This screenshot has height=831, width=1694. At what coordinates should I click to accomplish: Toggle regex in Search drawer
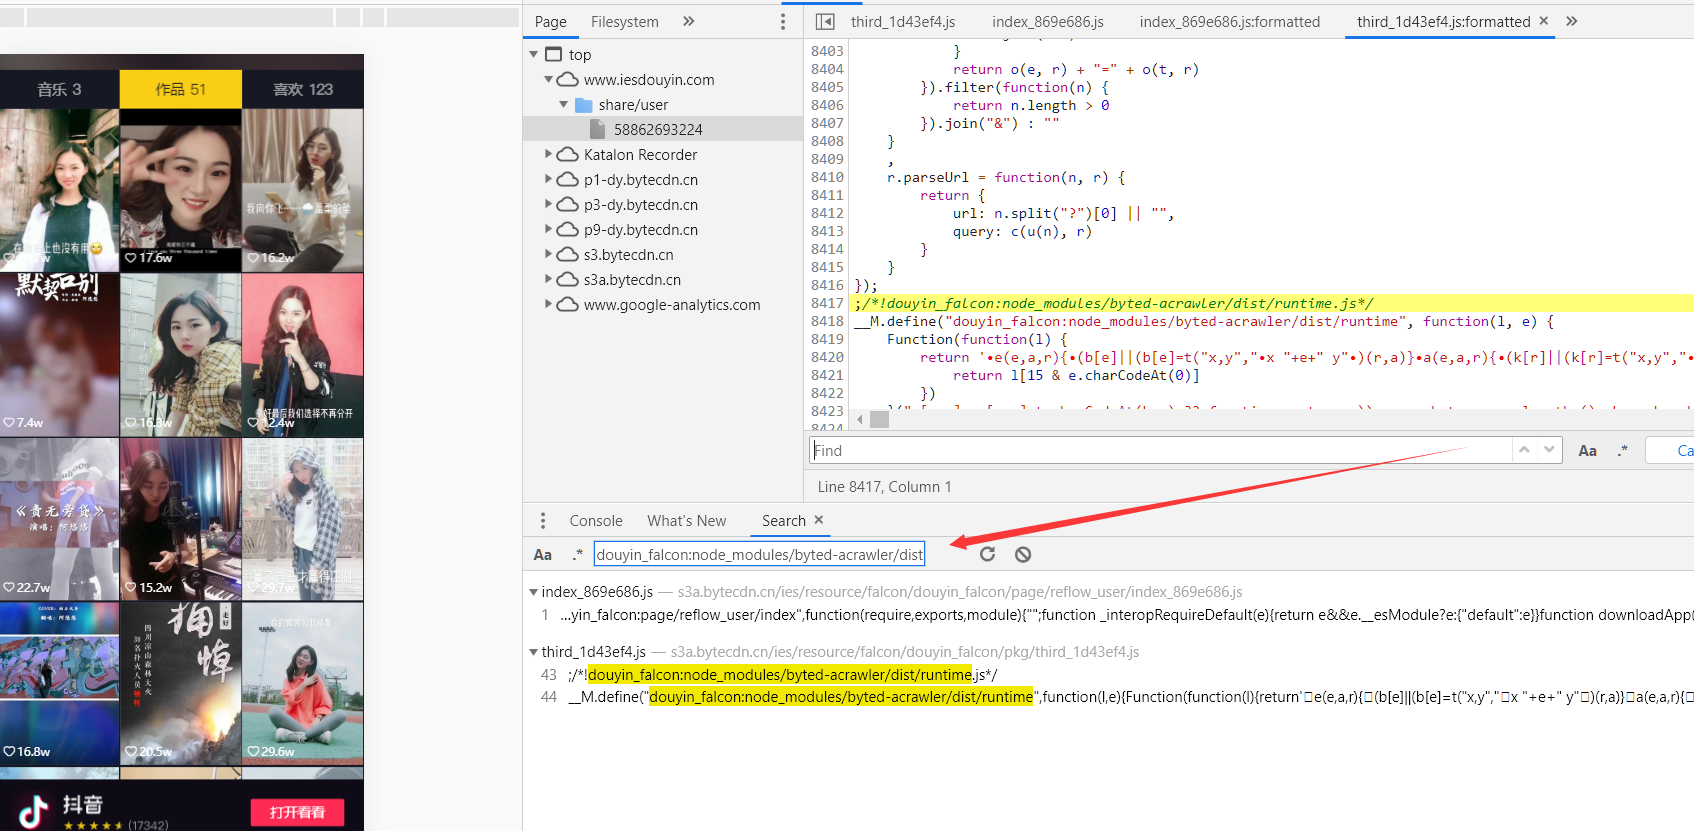point(578,554)
